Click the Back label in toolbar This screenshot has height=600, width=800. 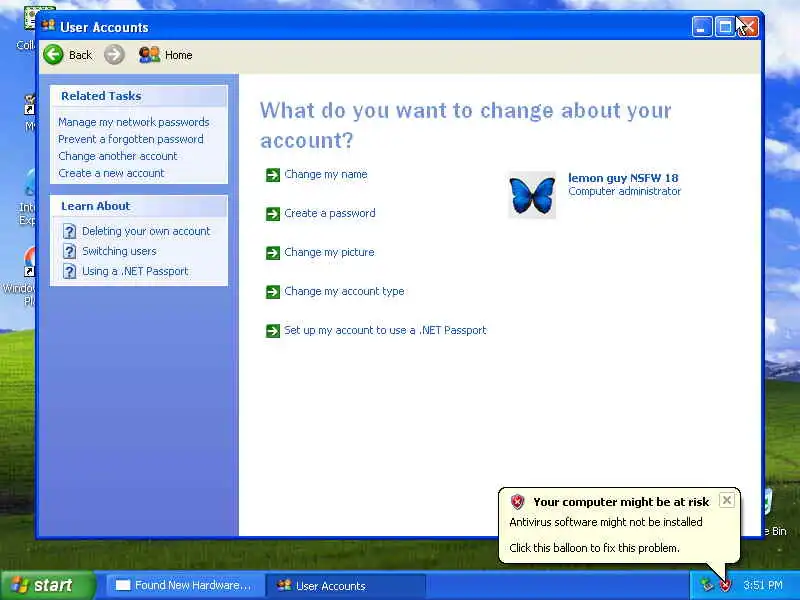[81, 55]
